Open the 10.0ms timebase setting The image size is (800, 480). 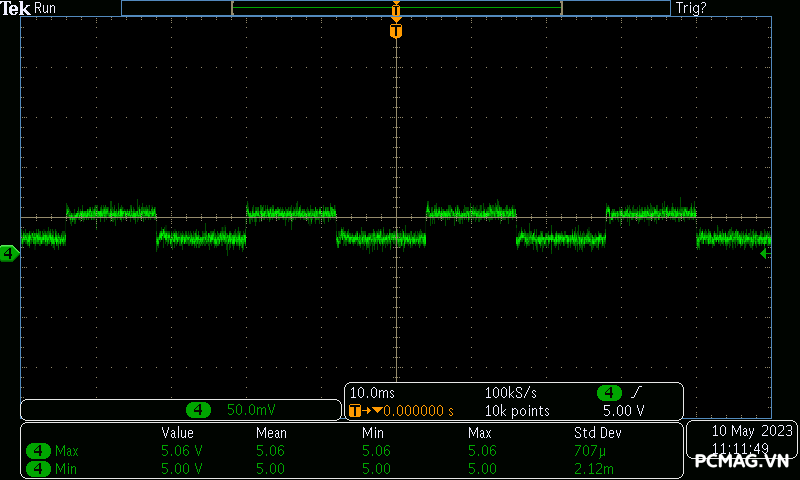click(370, 393)
